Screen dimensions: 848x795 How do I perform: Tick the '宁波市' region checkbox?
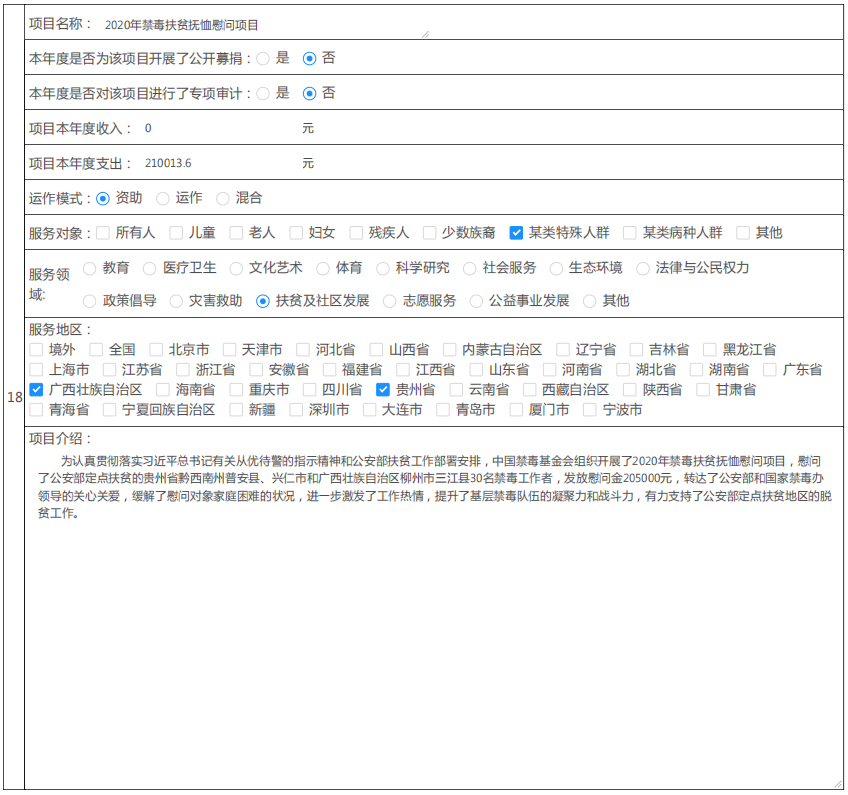[x=590, y=410]
